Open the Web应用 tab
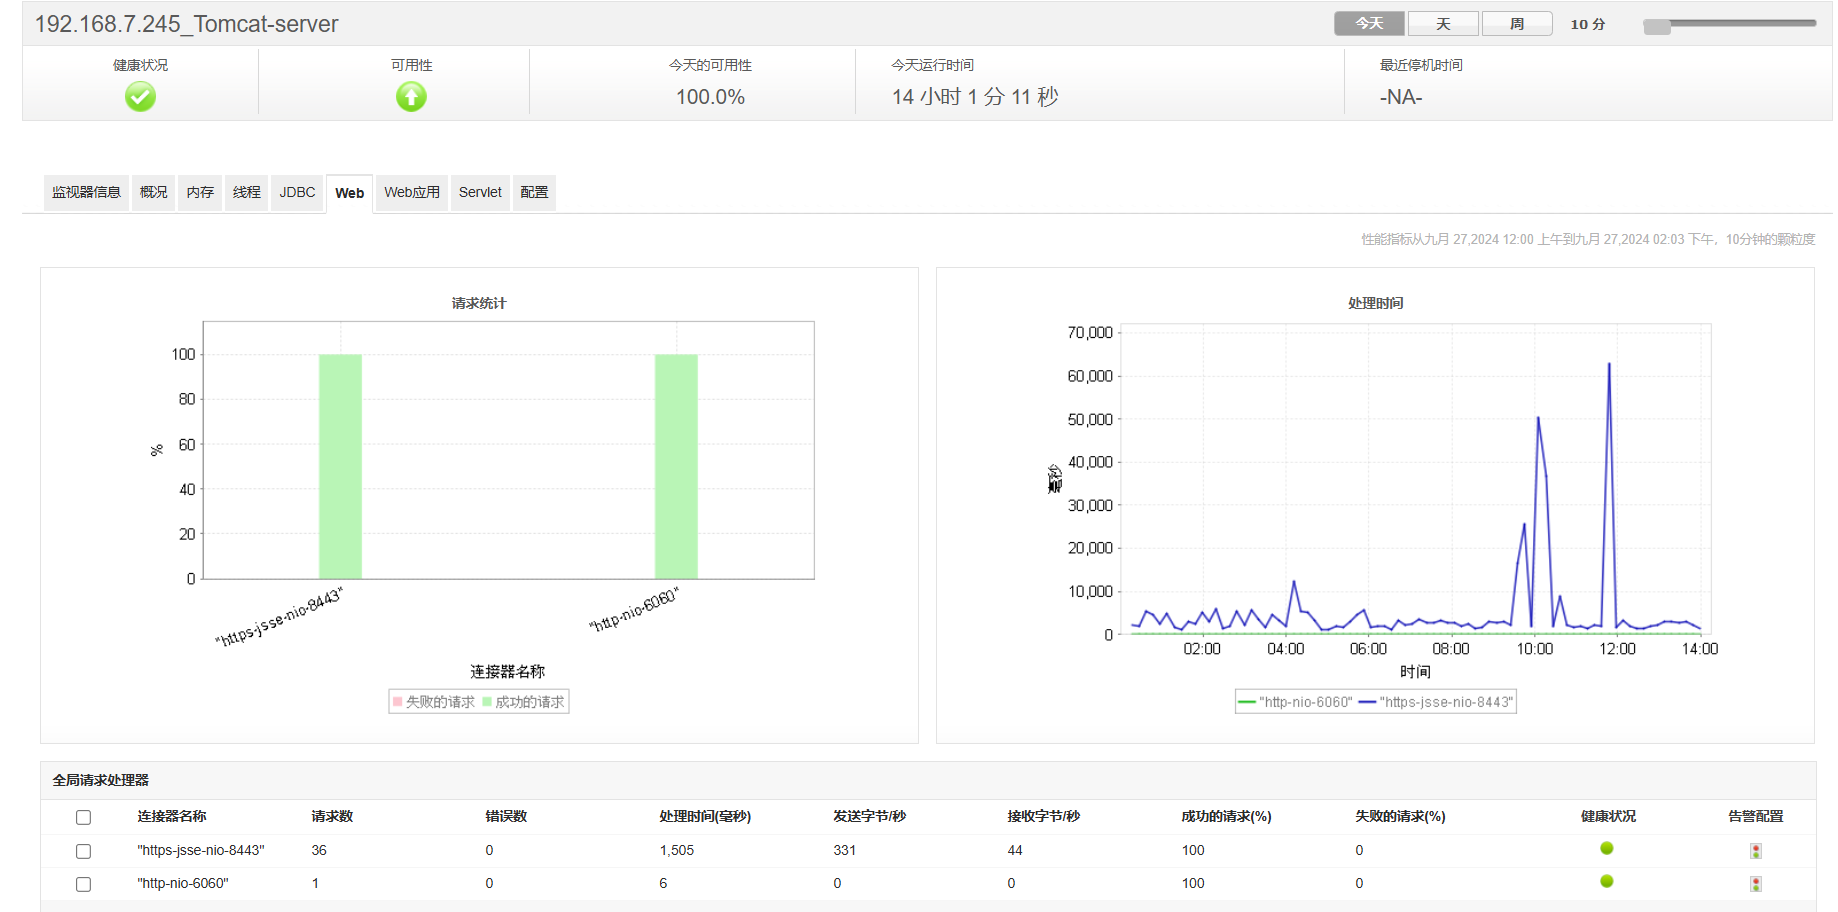This screenshot has width=1838, height=912. point(412,192)
